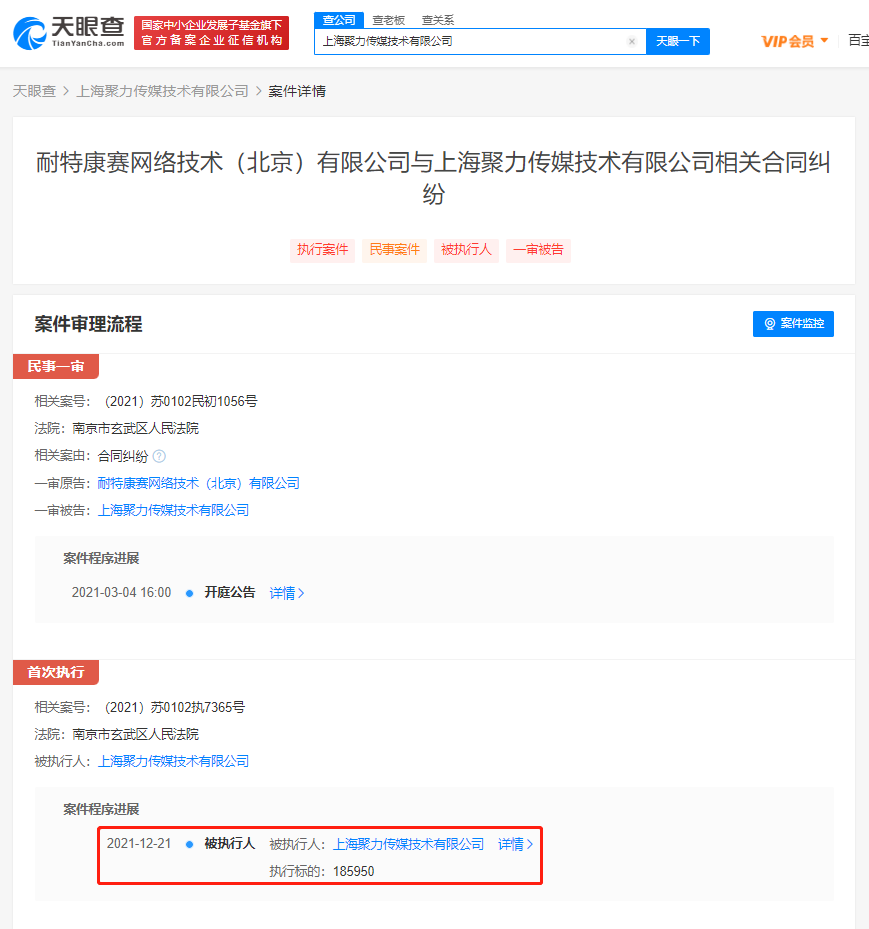Click the case number (2021)苏0102民初1056号
The height and width of the screenshot is (929, 869).
pos(178,401)
